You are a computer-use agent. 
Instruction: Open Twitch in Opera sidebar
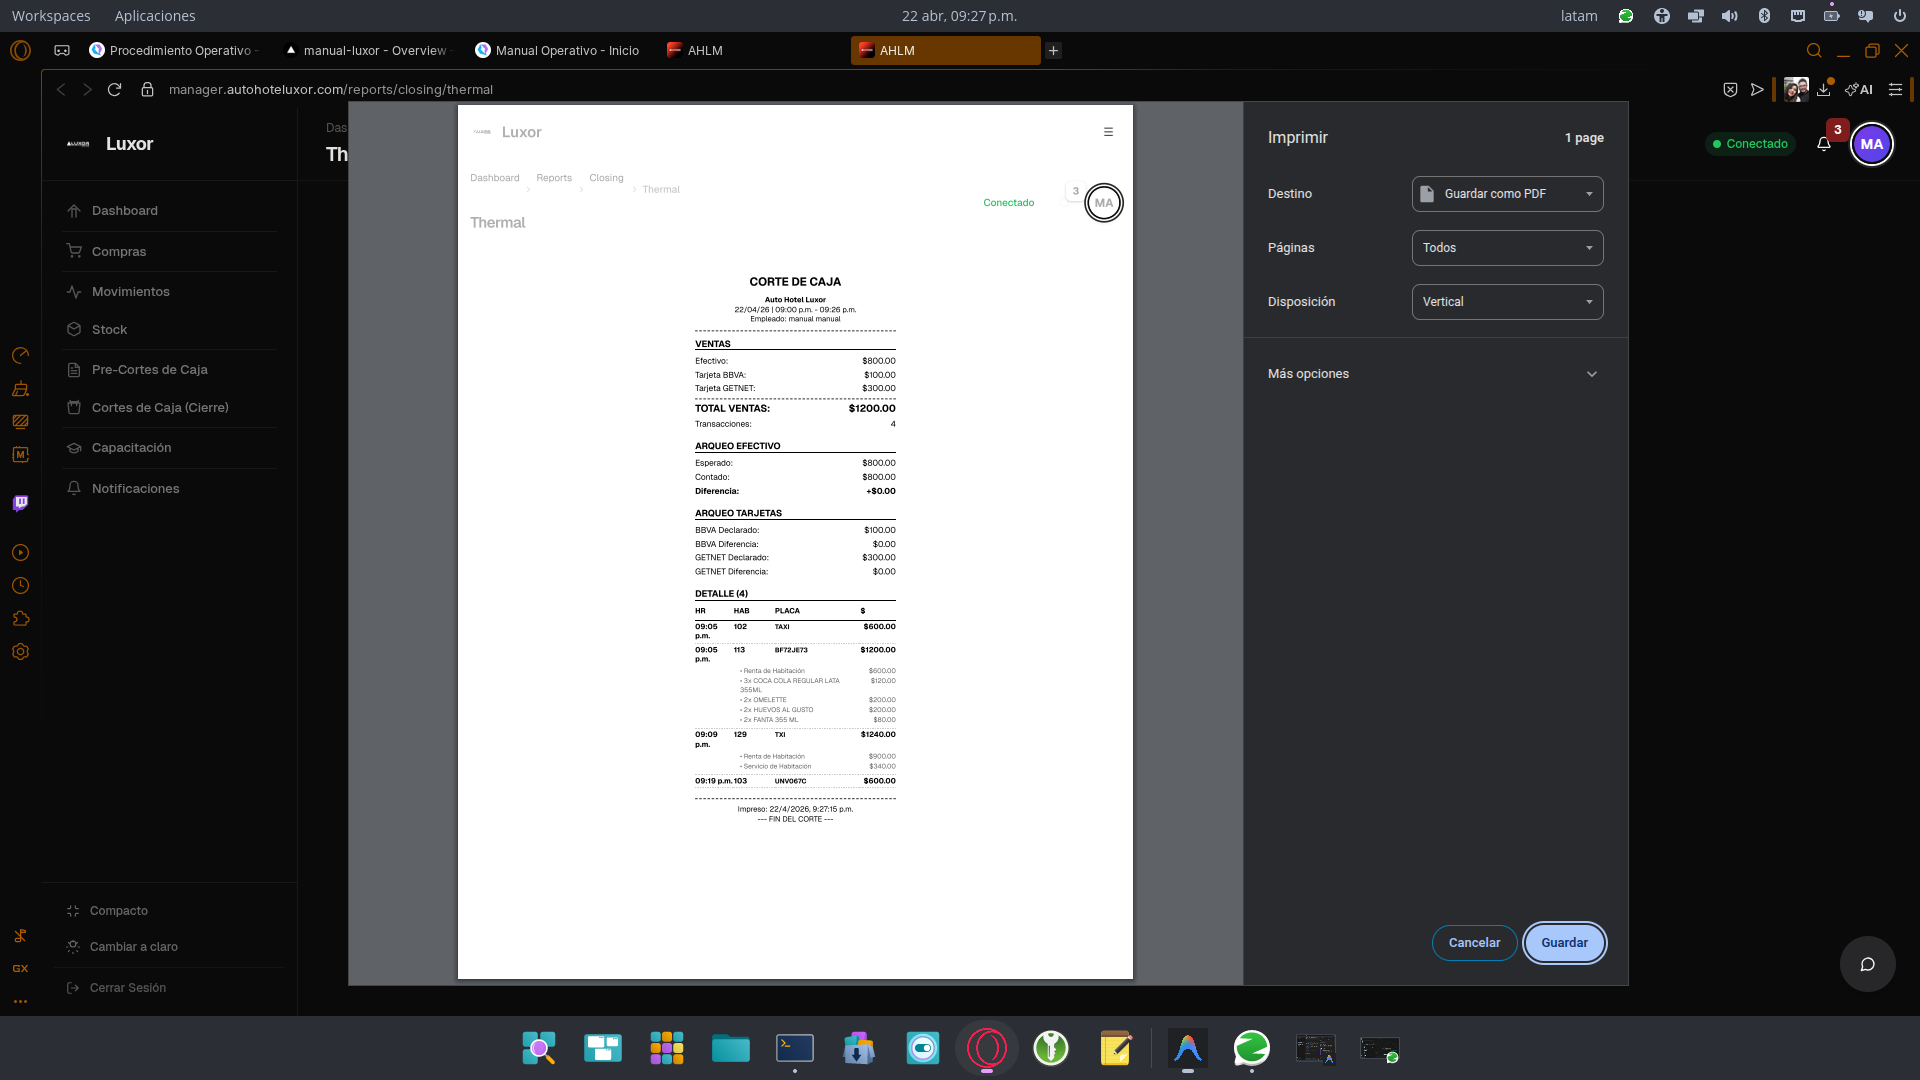coord(20,503)
